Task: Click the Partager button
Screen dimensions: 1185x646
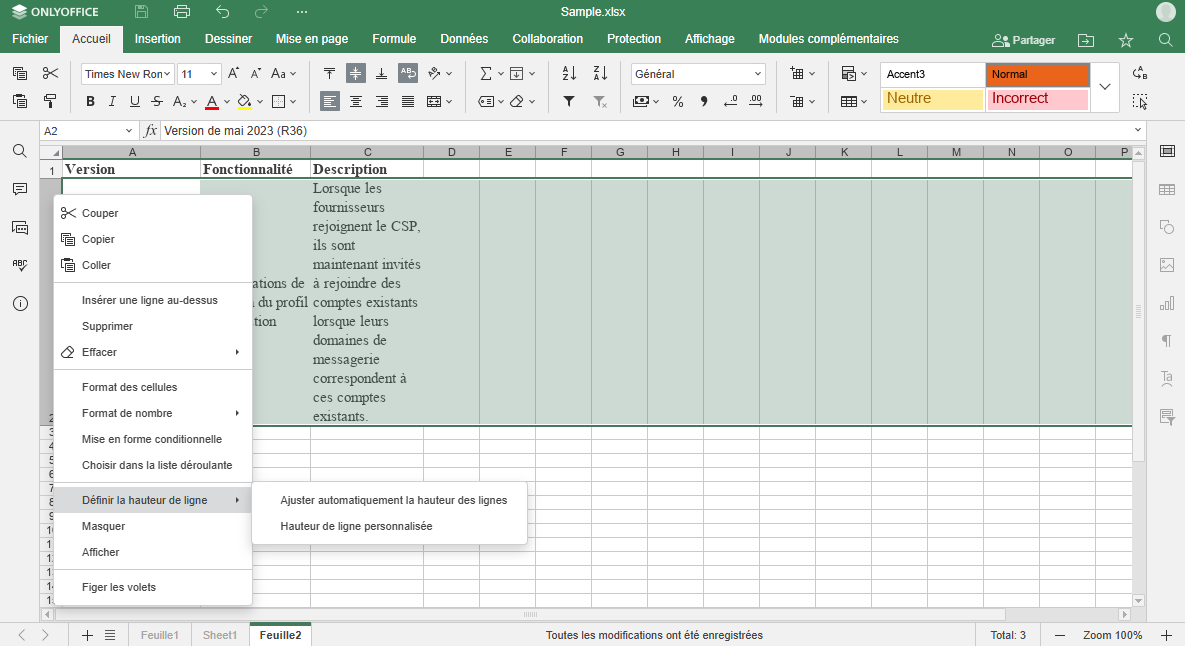Action: tap(1022, 39)
